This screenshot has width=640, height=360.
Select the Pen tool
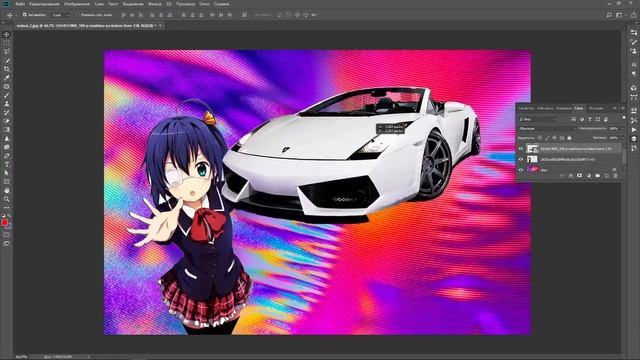(7, 156)
